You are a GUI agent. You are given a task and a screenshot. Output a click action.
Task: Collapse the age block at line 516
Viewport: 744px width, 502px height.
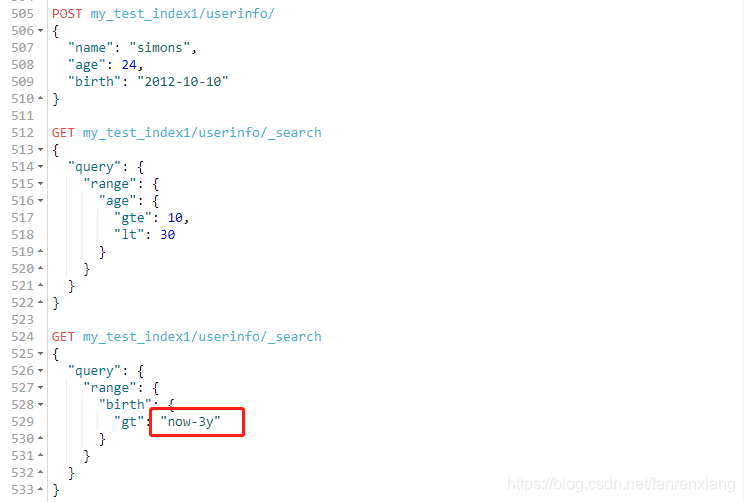tap(40, 201)
